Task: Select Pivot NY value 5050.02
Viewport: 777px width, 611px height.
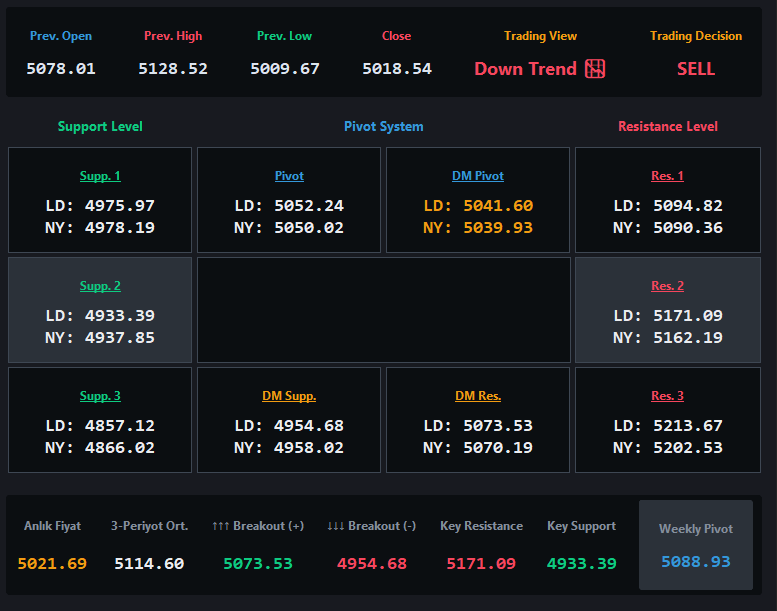Action: 309,228
